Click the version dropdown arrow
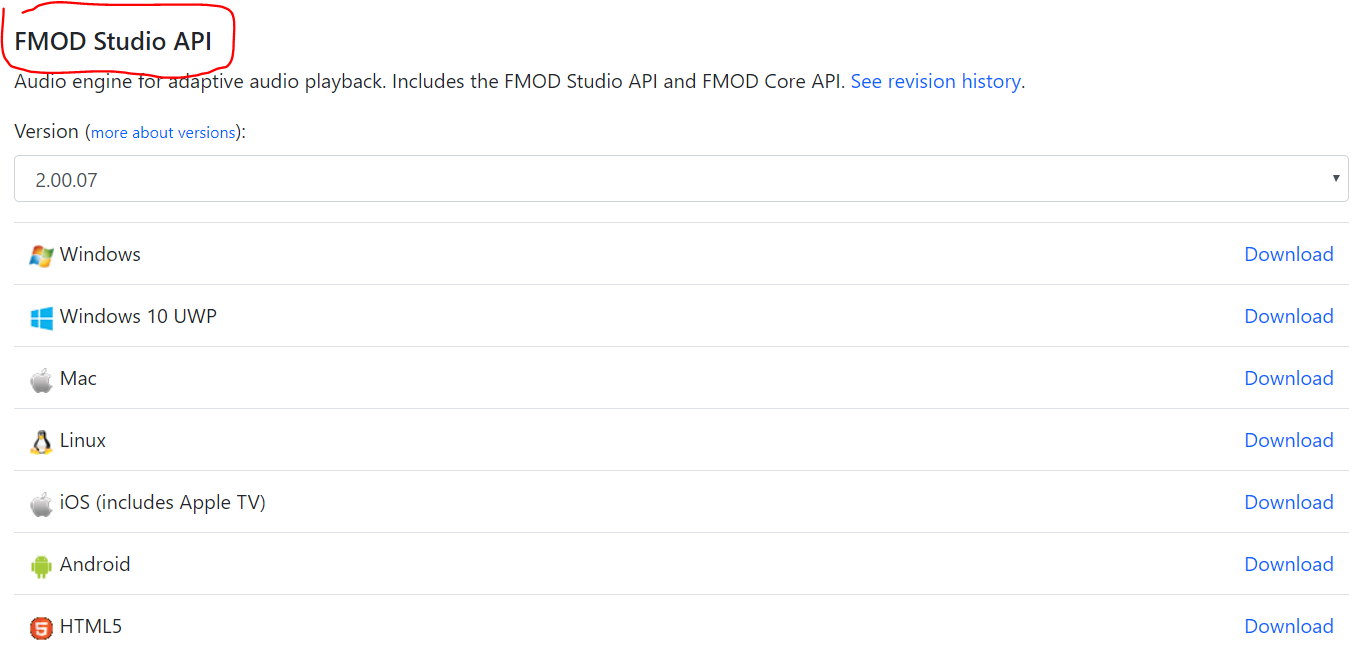Viewport: 1358px width, 652px height. point(1335,179)
